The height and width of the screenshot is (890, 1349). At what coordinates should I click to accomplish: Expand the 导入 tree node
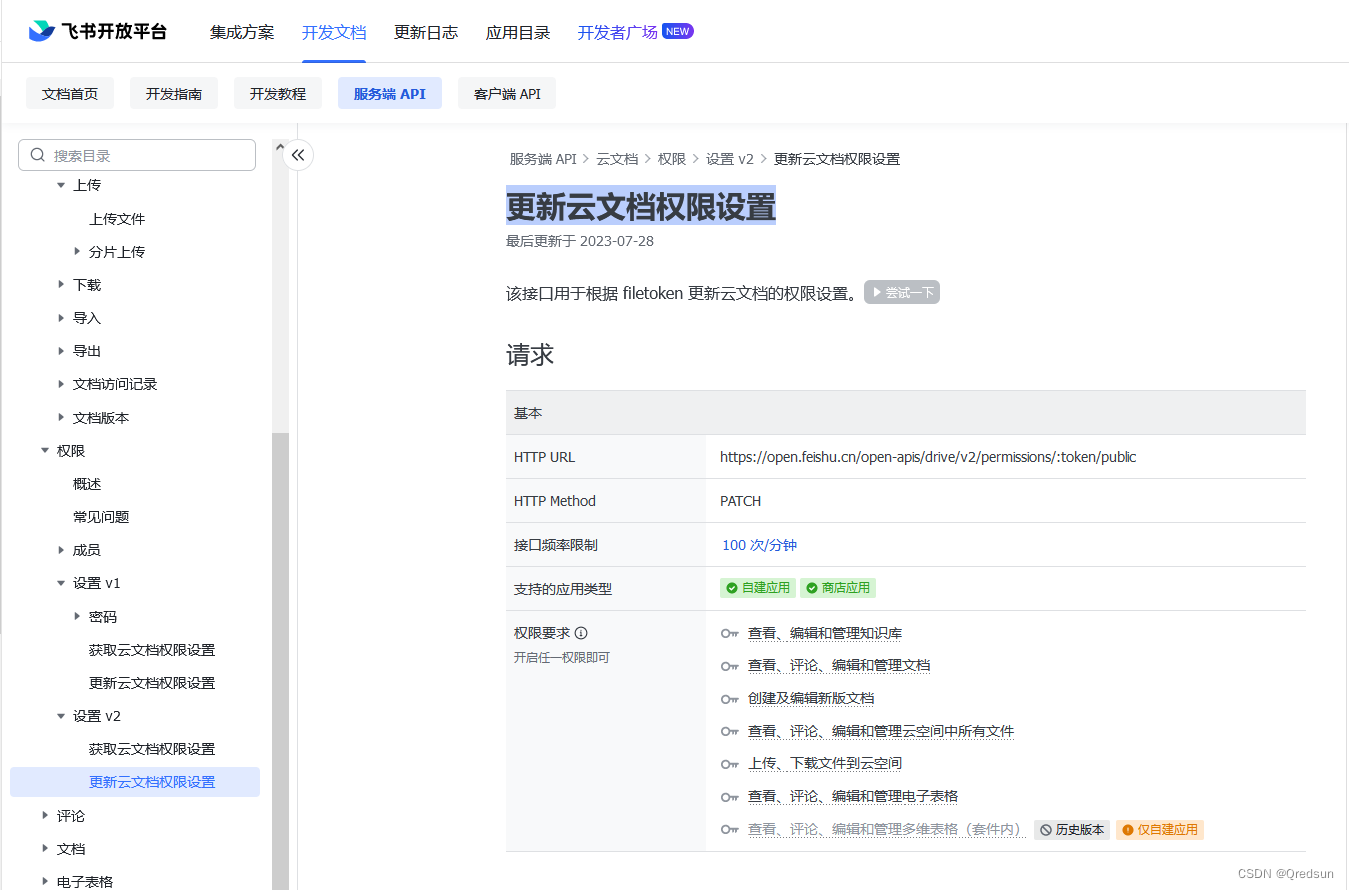pos(61,317)
